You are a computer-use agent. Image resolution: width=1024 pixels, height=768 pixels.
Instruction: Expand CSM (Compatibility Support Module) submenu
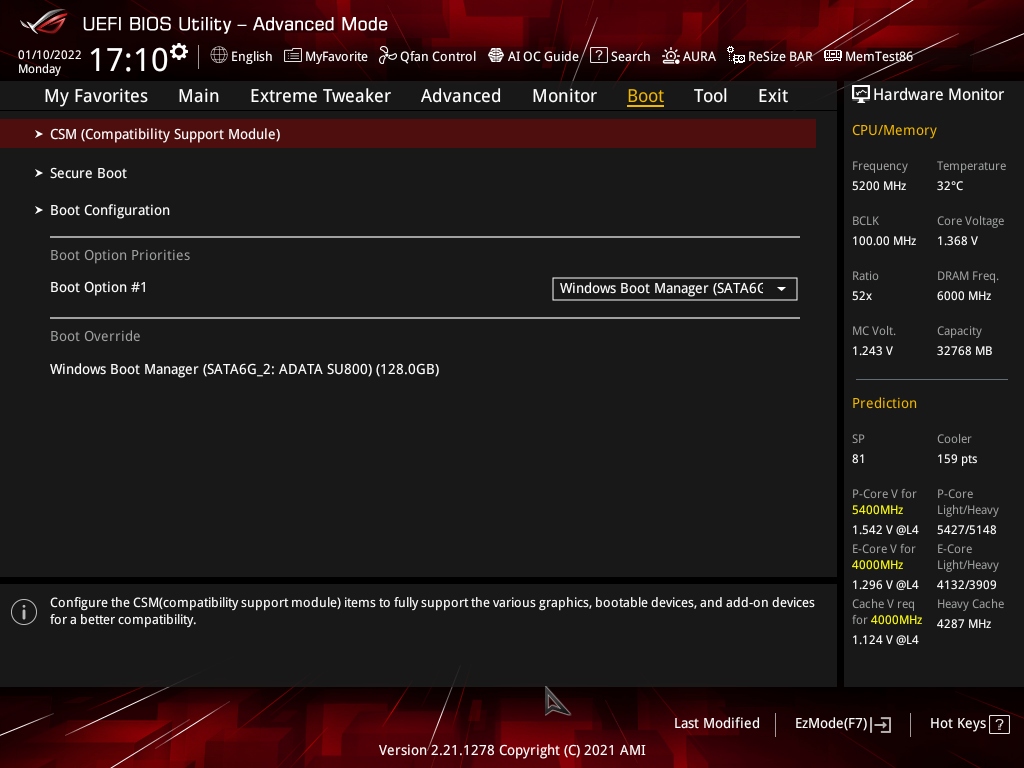coord(408,134)
